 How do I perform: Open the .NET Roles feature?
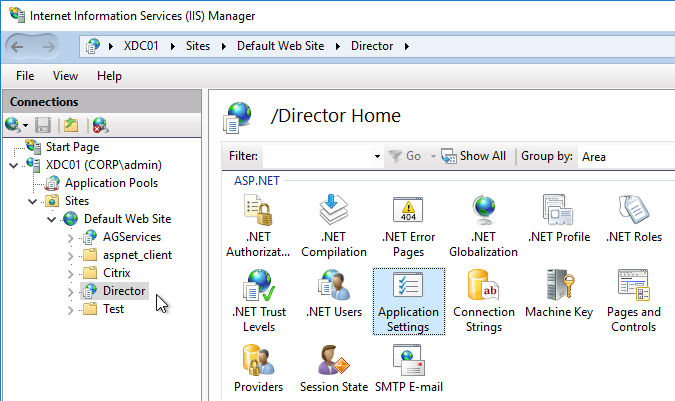[x=634, y=219]
